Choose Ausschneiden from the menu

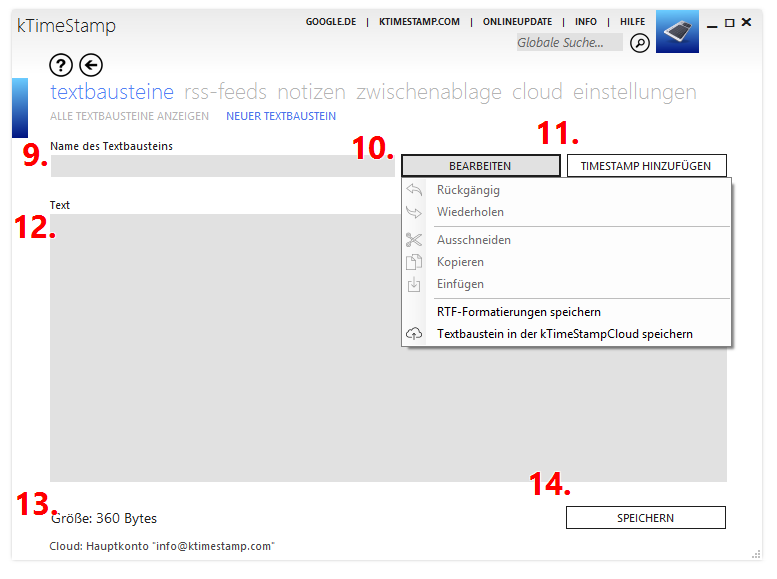(566, 240)
